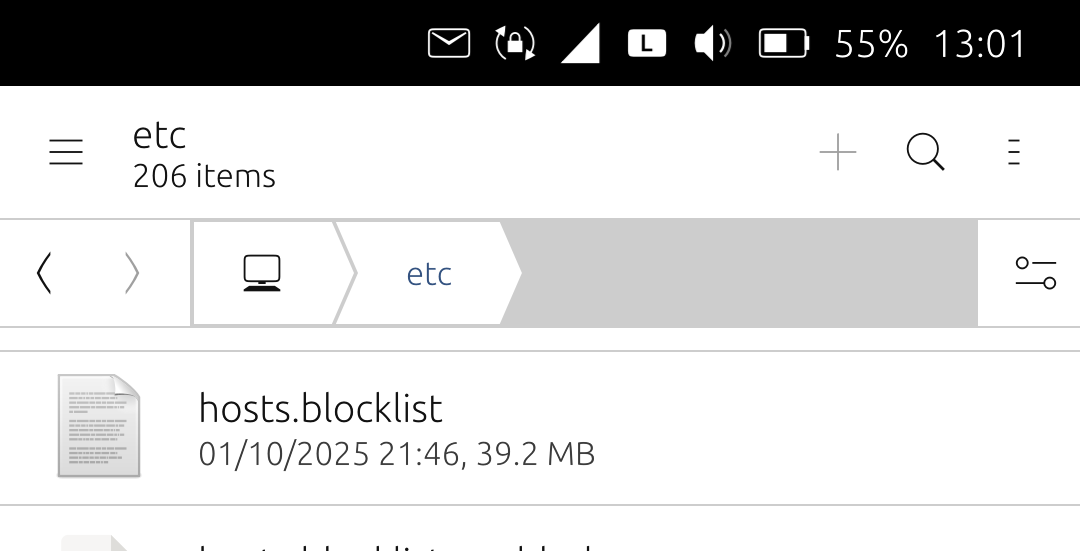This screenshot has width=1080, height=551.
Task: Open the keyboard layout L indicator
Action: click(x=646, y=43)
